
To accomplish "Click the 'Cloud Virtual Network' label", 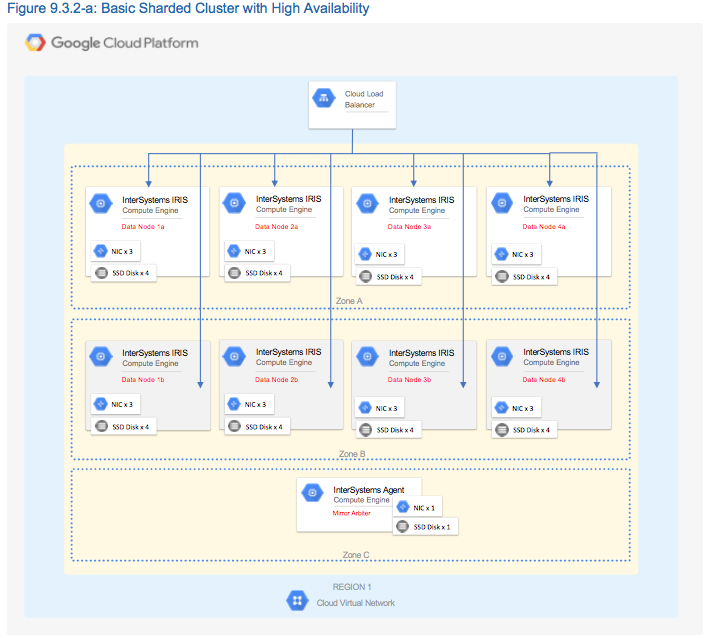I will click(355, 603).
